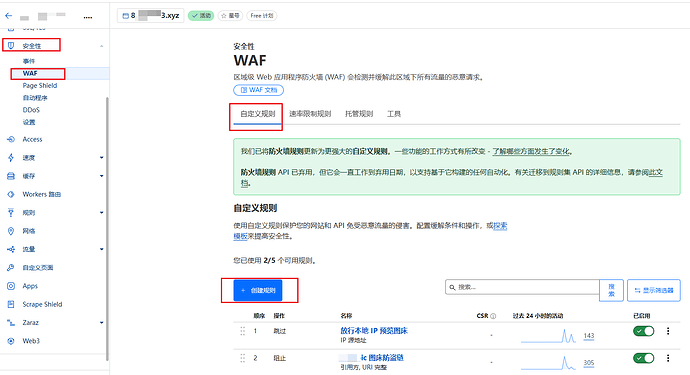Click the Web3 sidebar icon
The image size is (690, 375).
(11, 341)
